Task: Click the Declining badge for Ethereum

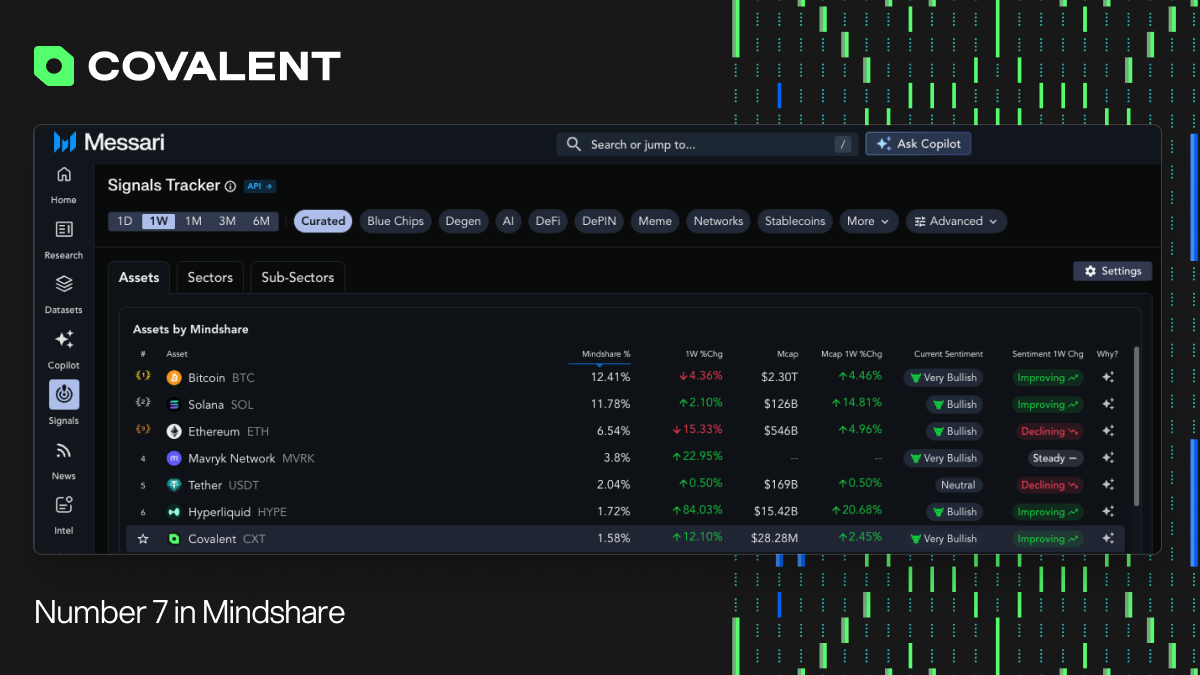Action: point(1048,432)
